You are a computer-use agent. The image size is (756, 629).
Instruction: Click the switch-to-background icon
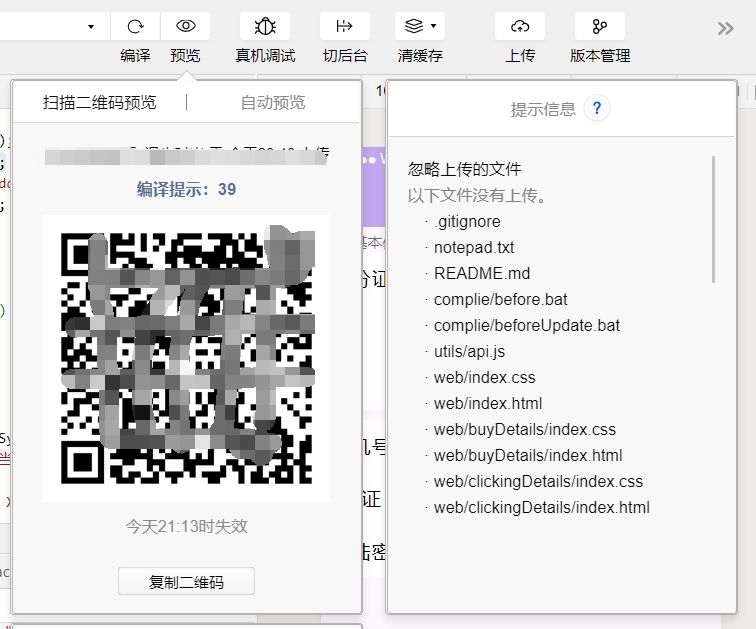click(344, 26)
